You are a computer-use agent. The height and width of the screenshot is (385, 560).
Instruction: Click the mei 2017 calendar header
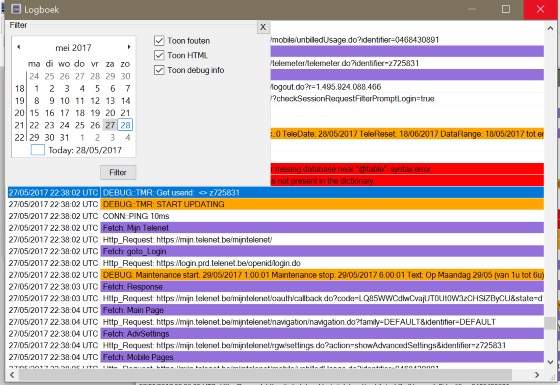tap(73, 48)
